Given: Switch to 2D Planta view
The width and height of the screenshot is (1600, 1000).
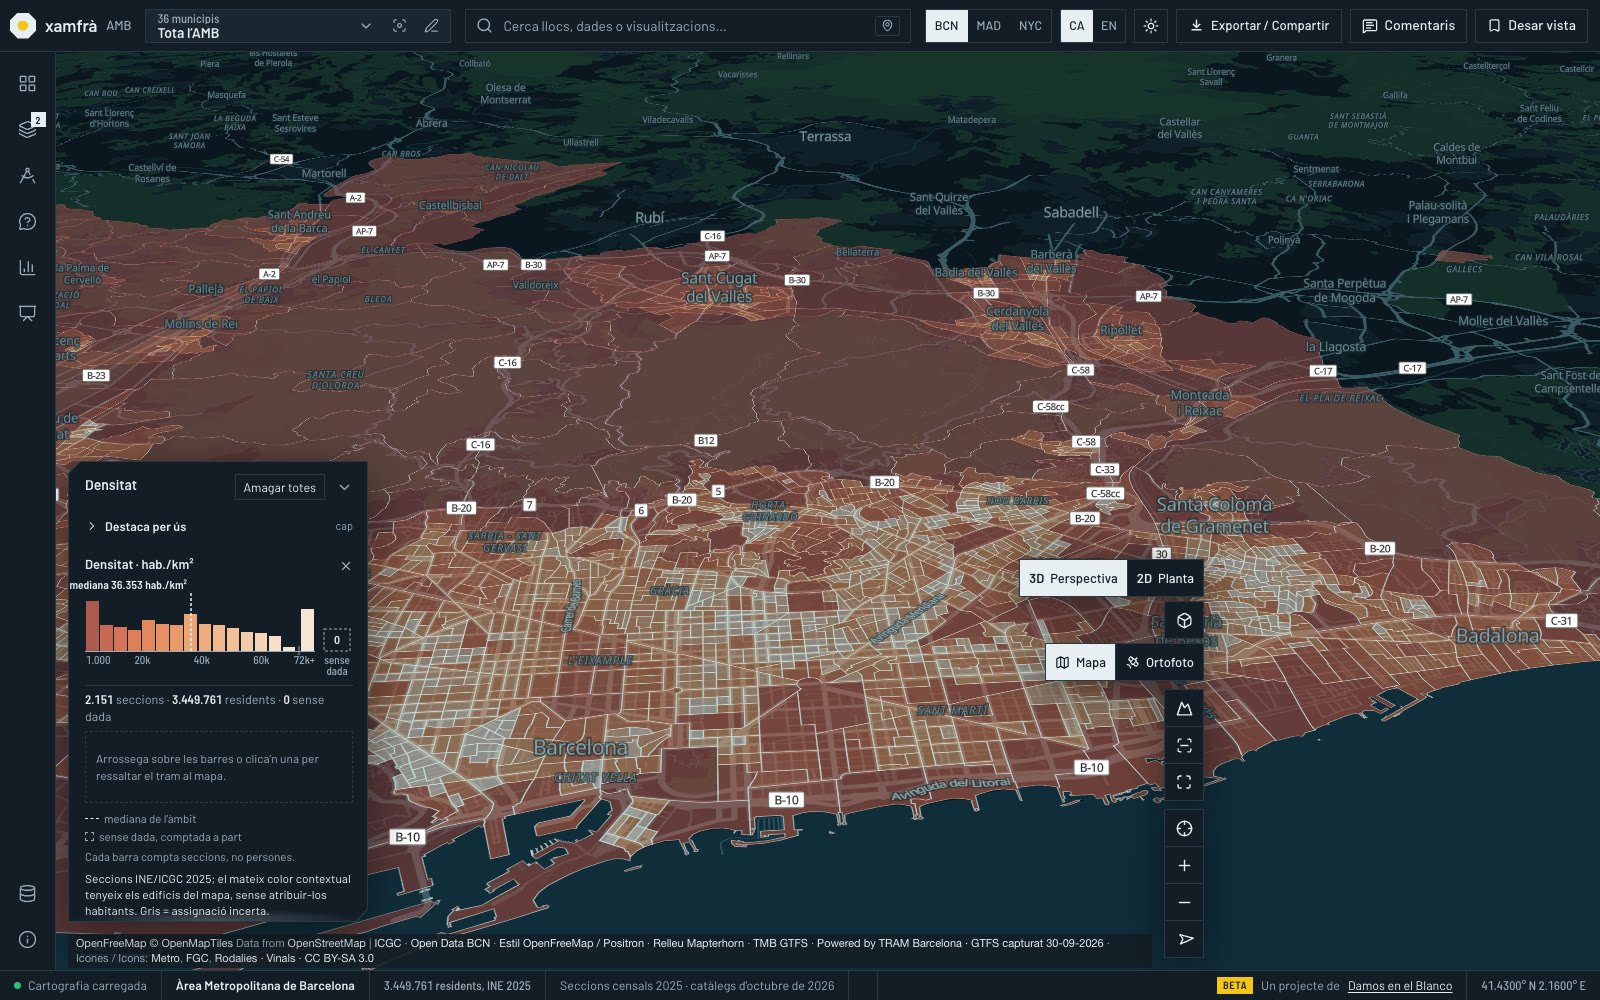Looking at the screenshot, I should pos(1165,578).
